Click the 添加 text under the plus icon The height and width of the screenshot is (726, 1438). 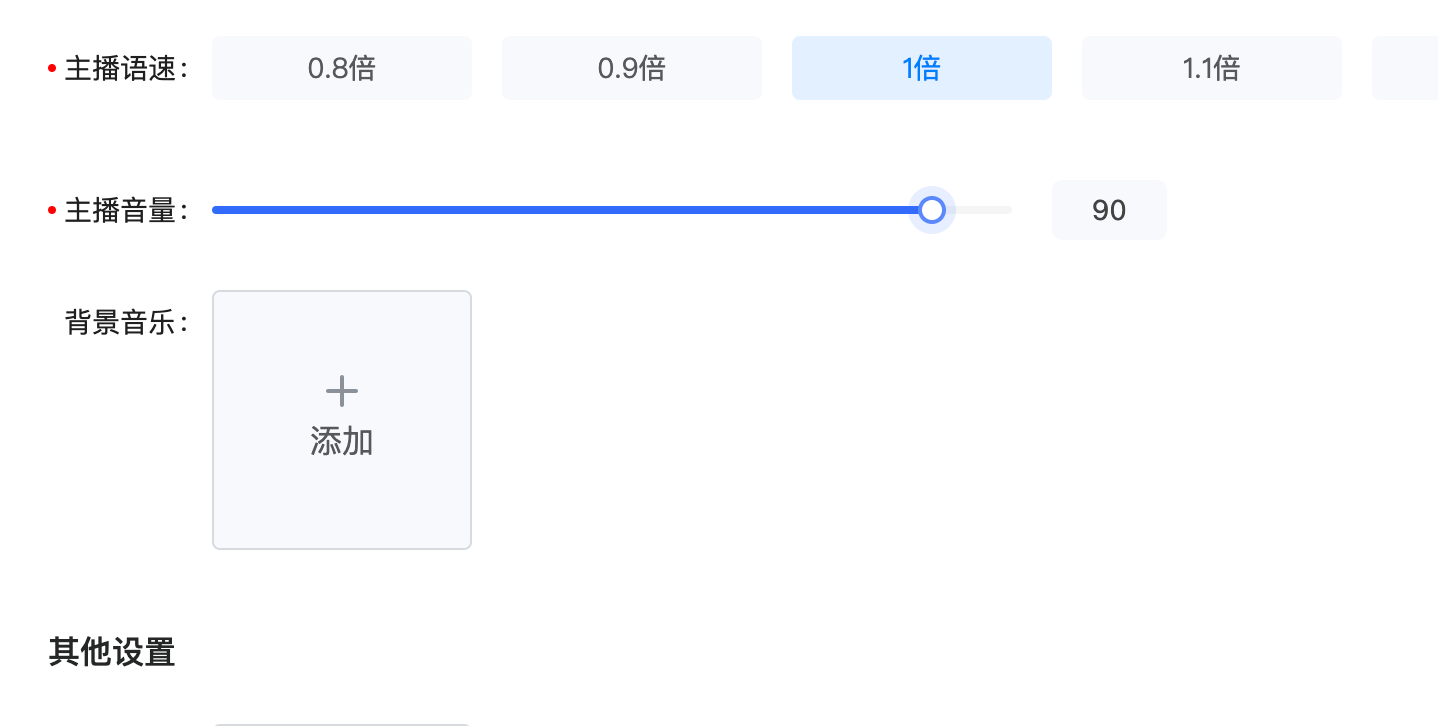pyautogui.click(x=342, y=442)
